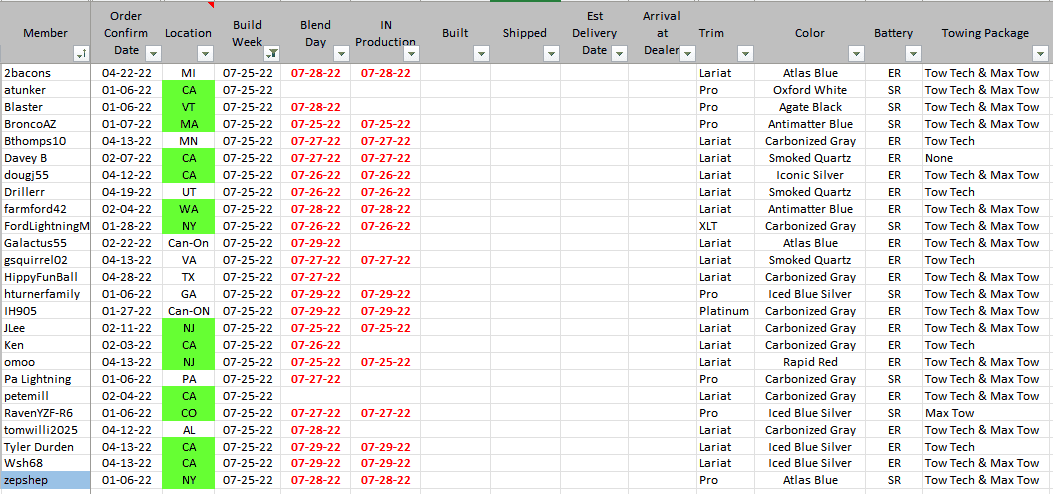Expand the Built column filter dropdown
This screenshot has width=1053, height=494.
pos(481,52)
